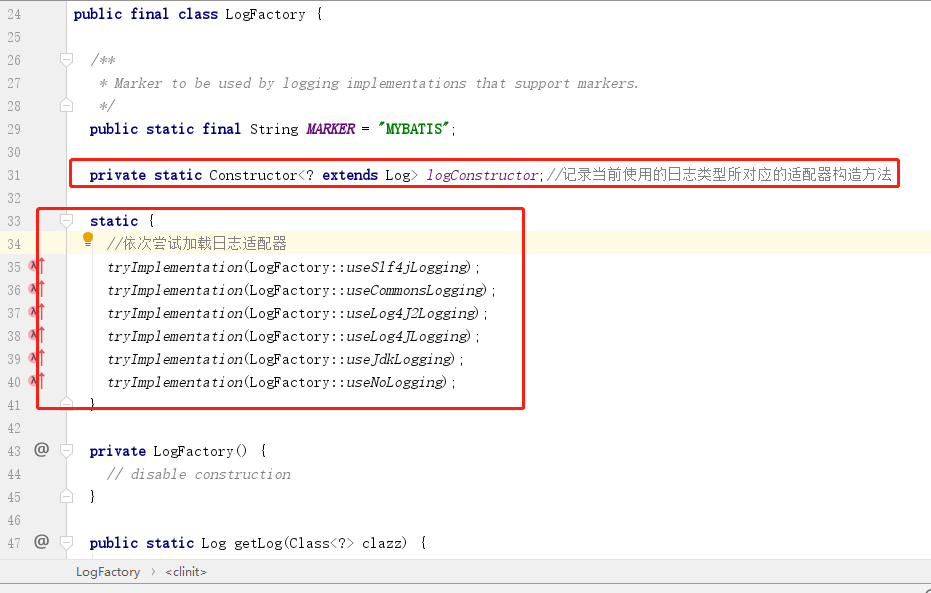Click the lambda gutter icon on line 36
Screen dimensions: 931x593
coord(37,290)
